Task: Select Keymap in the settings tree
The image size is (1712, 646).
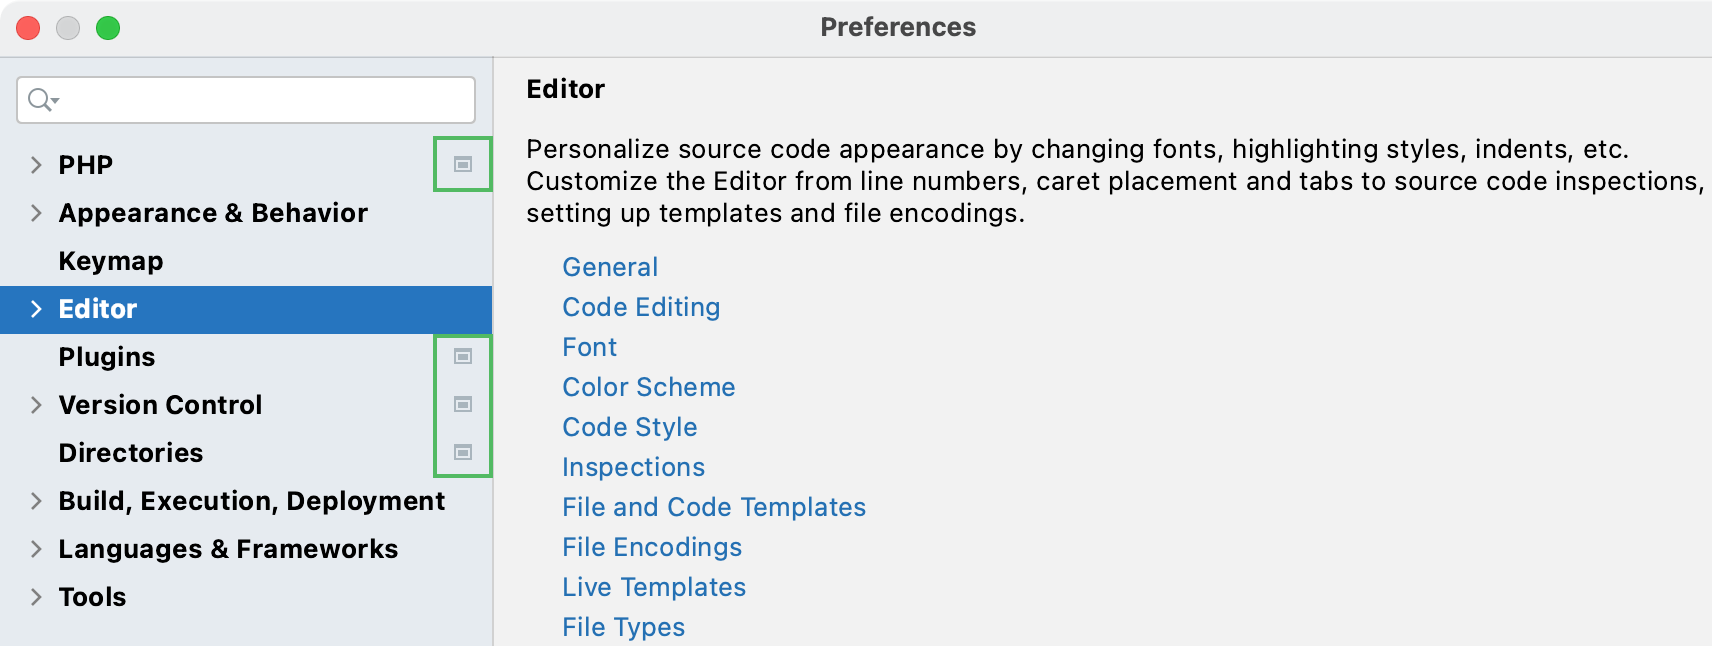Action: (x=111, y=261)
